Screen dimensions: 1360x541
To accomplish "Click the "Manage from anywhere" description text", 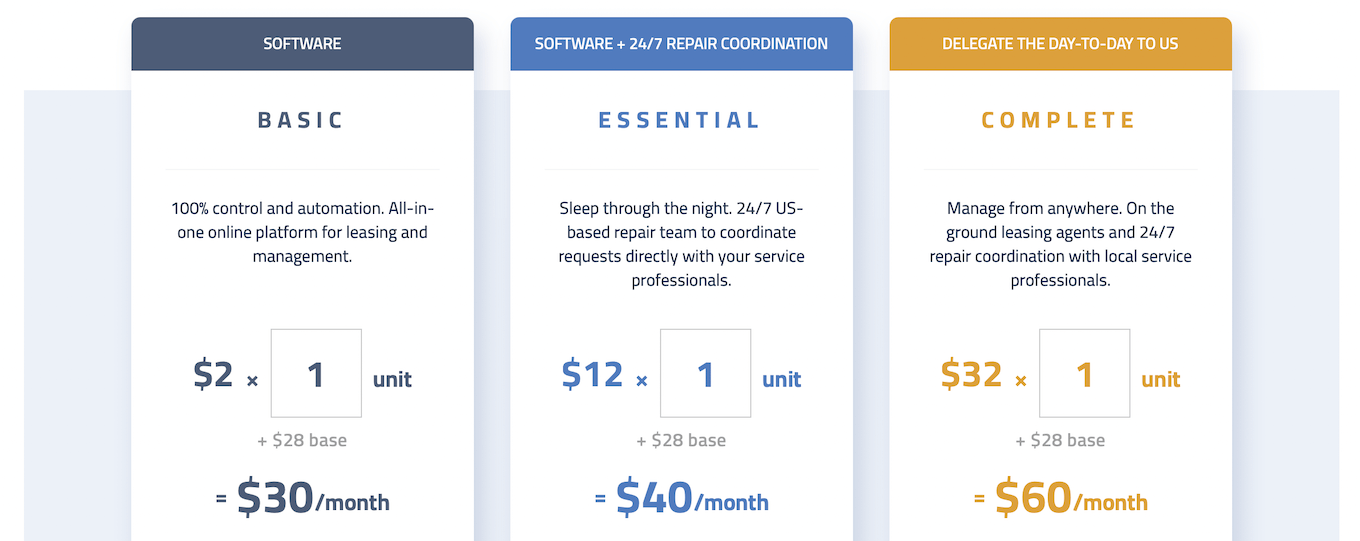I will click(x=1060, y=245).
